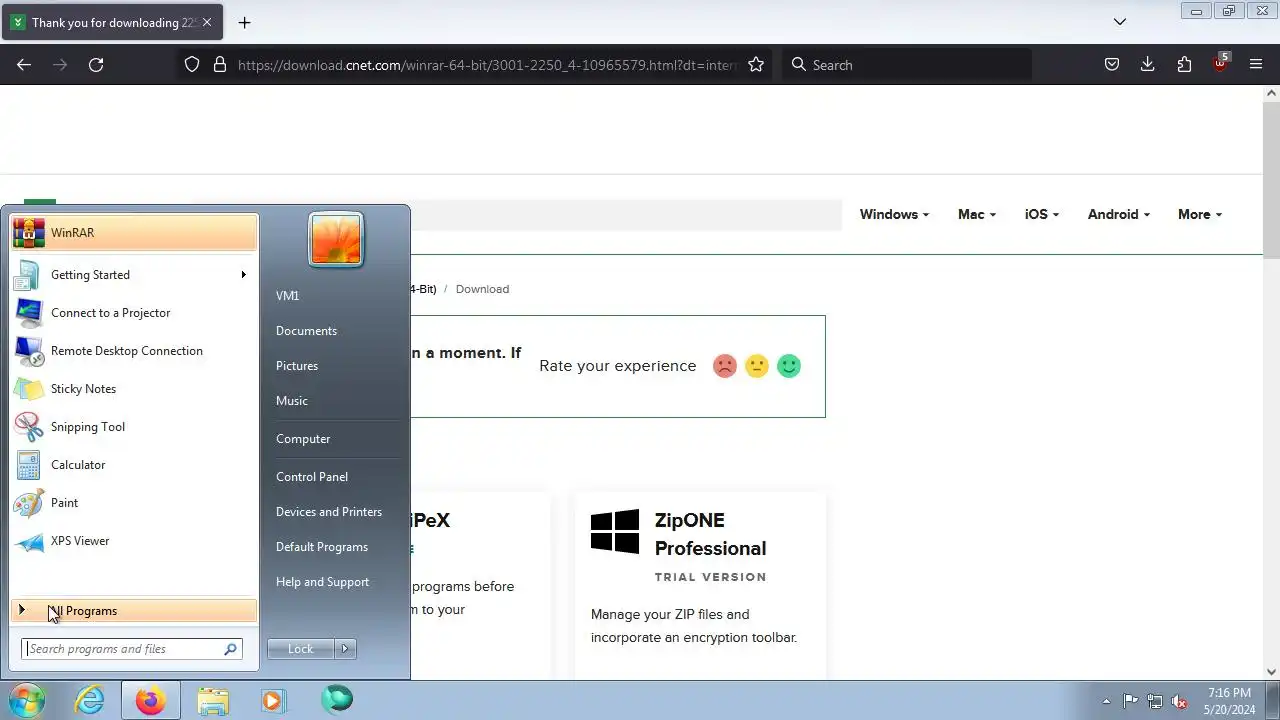The width and height of the screenshot is (1280, 720).
Task: Rate experience with green happy face
Action: tap(789, 366)
